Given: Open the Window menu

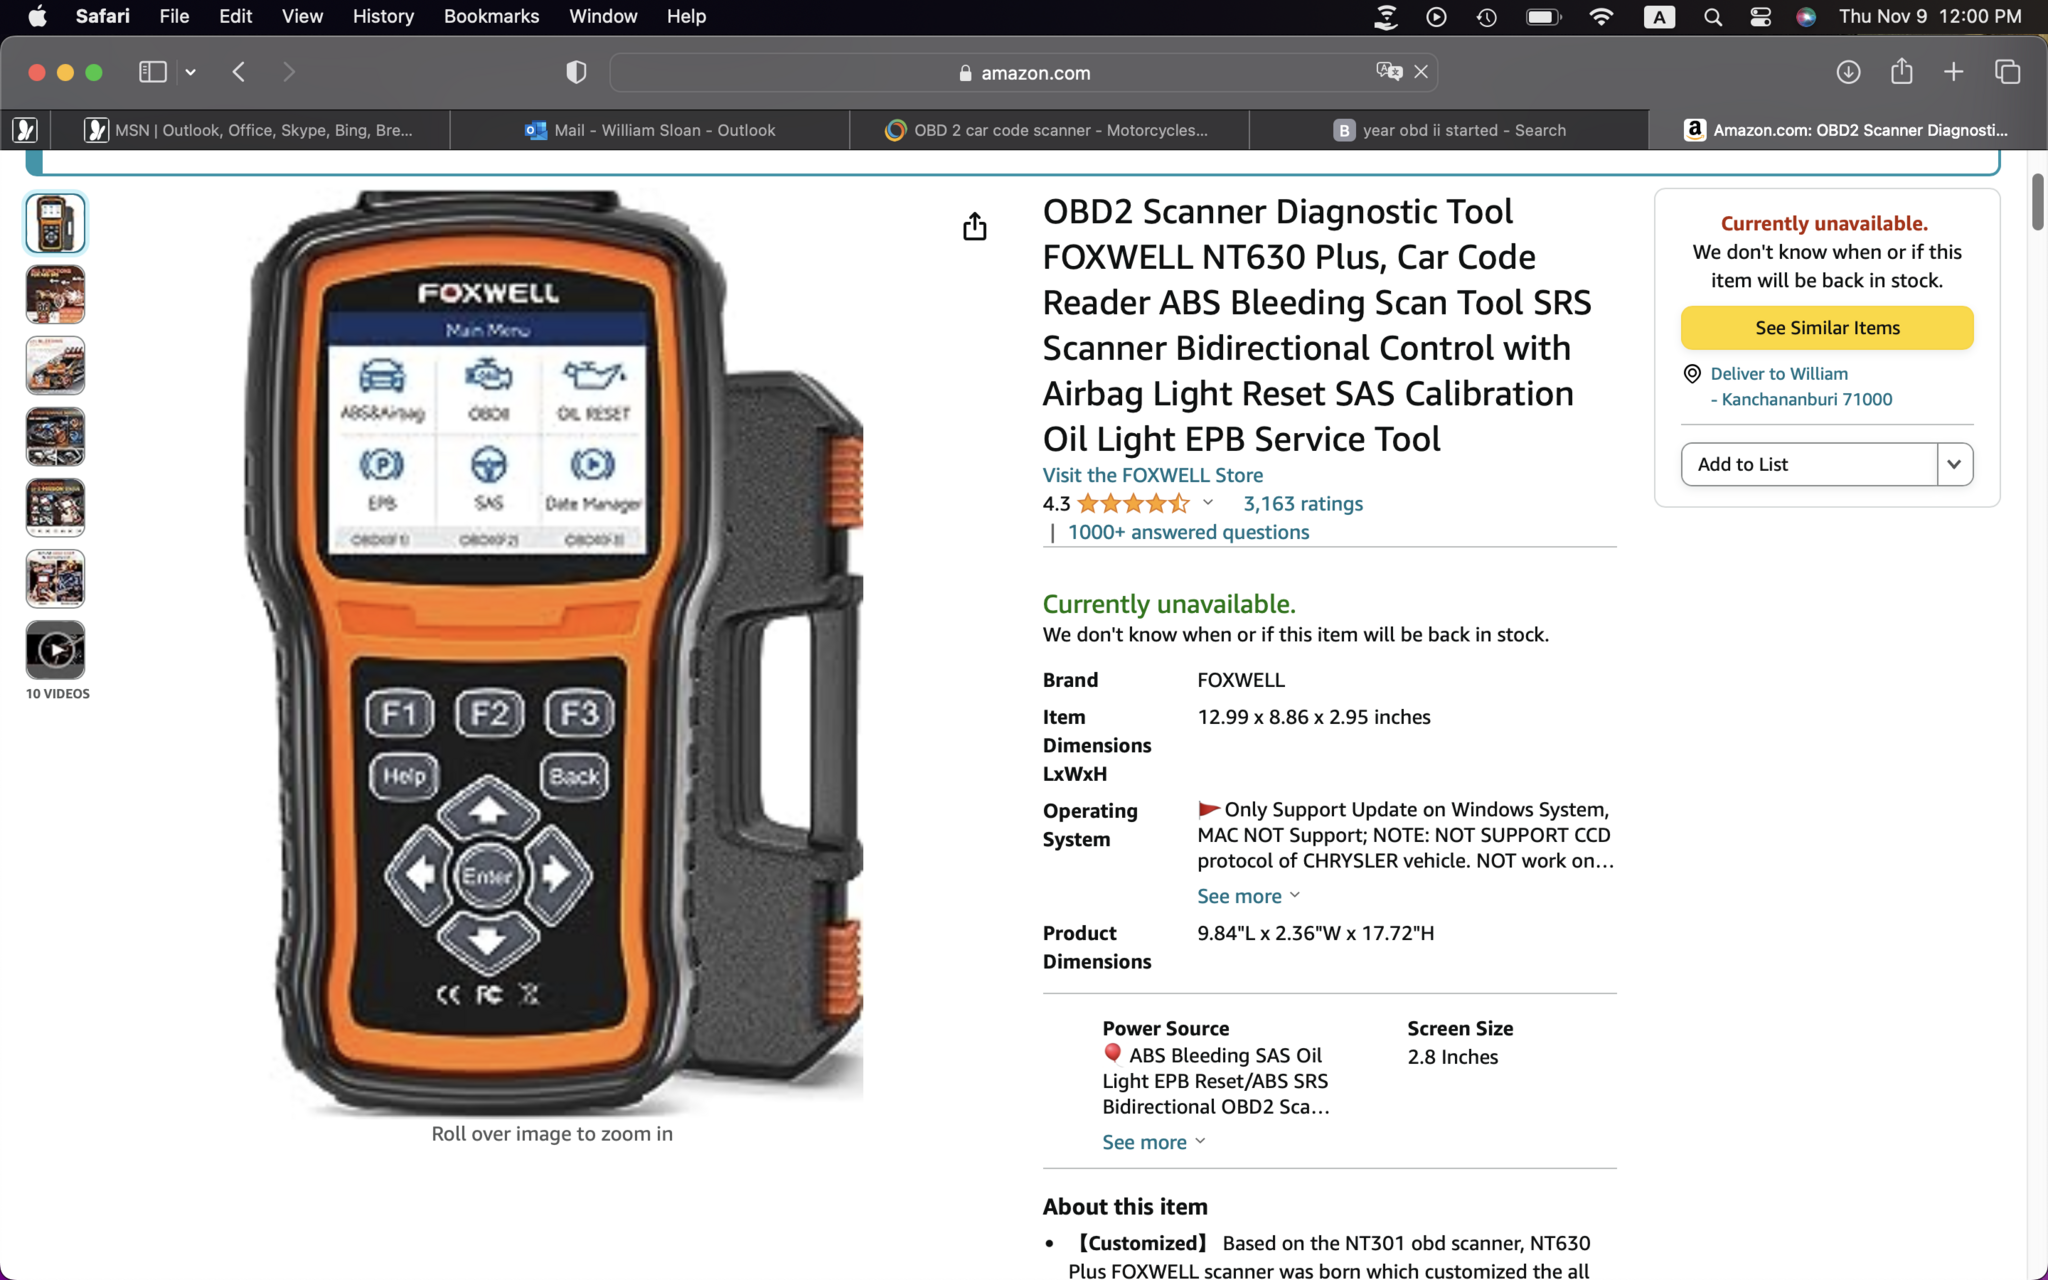Looking at the screenshot, I should click(603, 16).
